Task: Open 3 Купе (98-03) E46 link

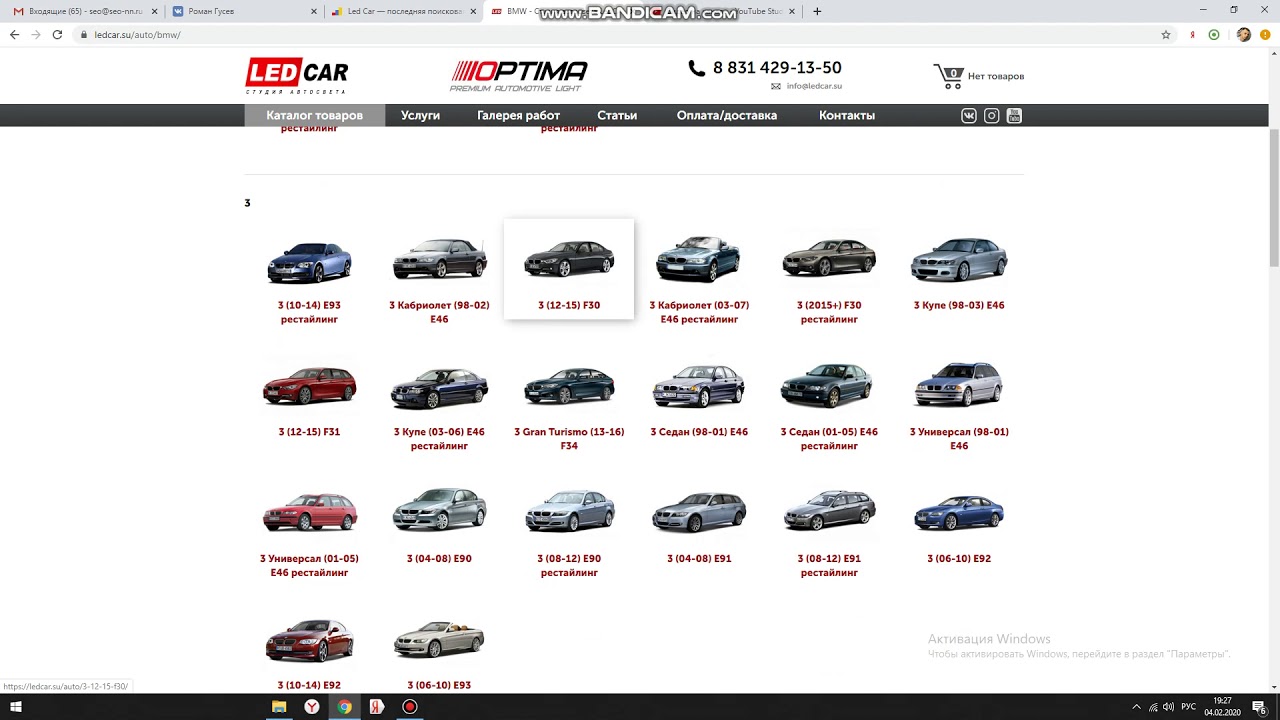Action: (959, 305)
